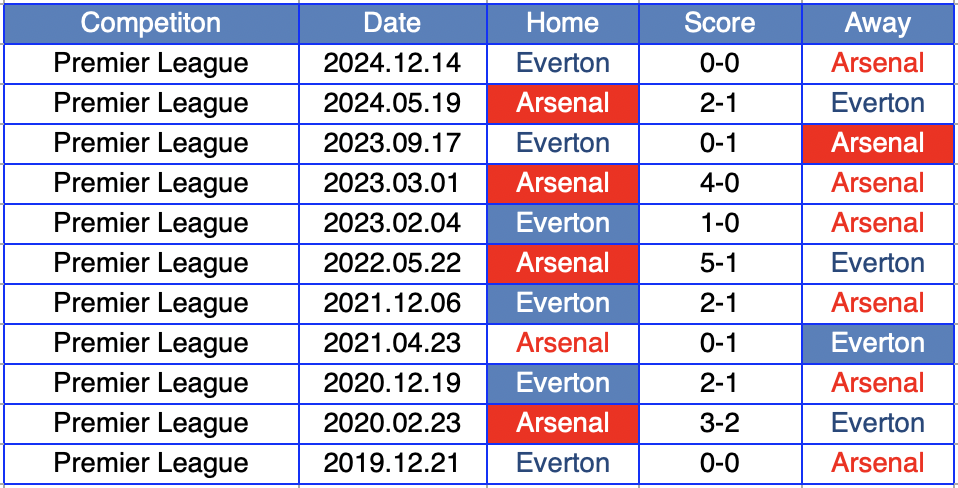This screenshot has width=958, height=488.
Task: Click the date 2024.12.14 cell
Action: (392, 63)
